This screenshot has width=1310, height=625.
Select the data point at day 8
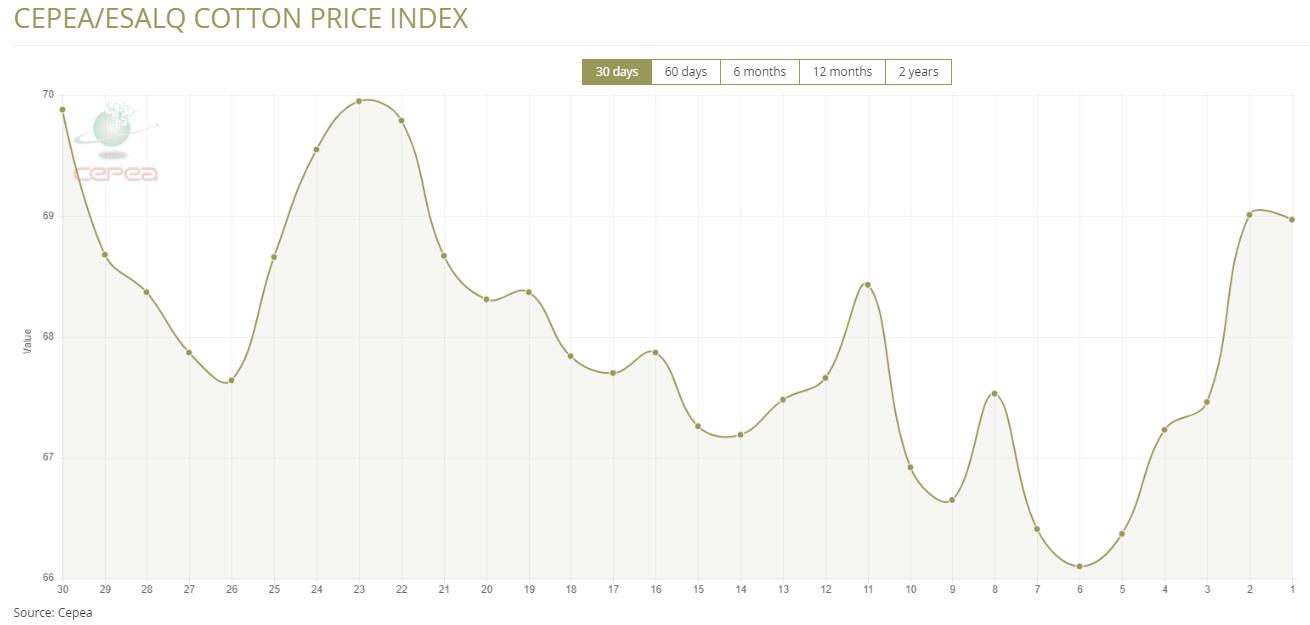pos(994,394)
